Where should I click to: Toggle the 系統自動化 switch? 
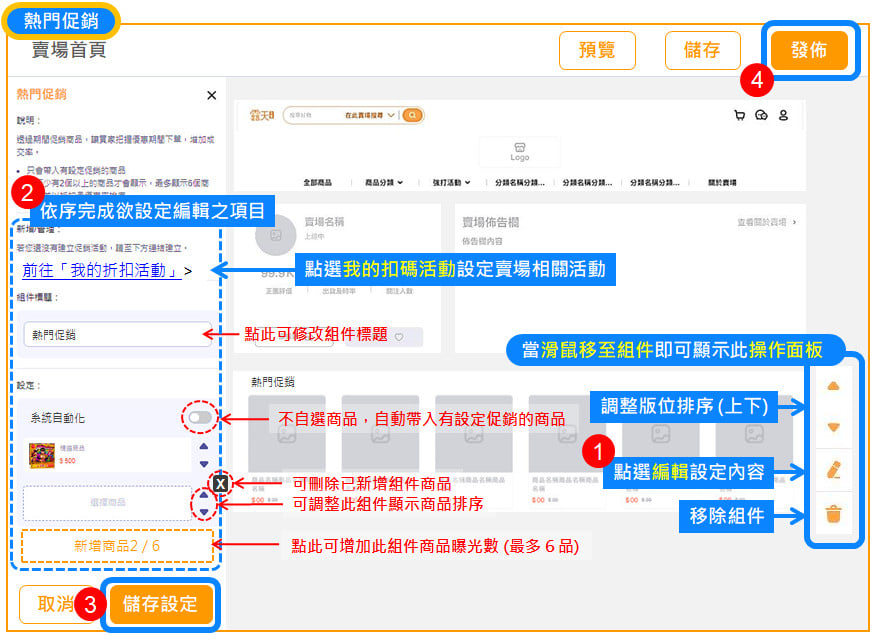(x=200, y=417)
